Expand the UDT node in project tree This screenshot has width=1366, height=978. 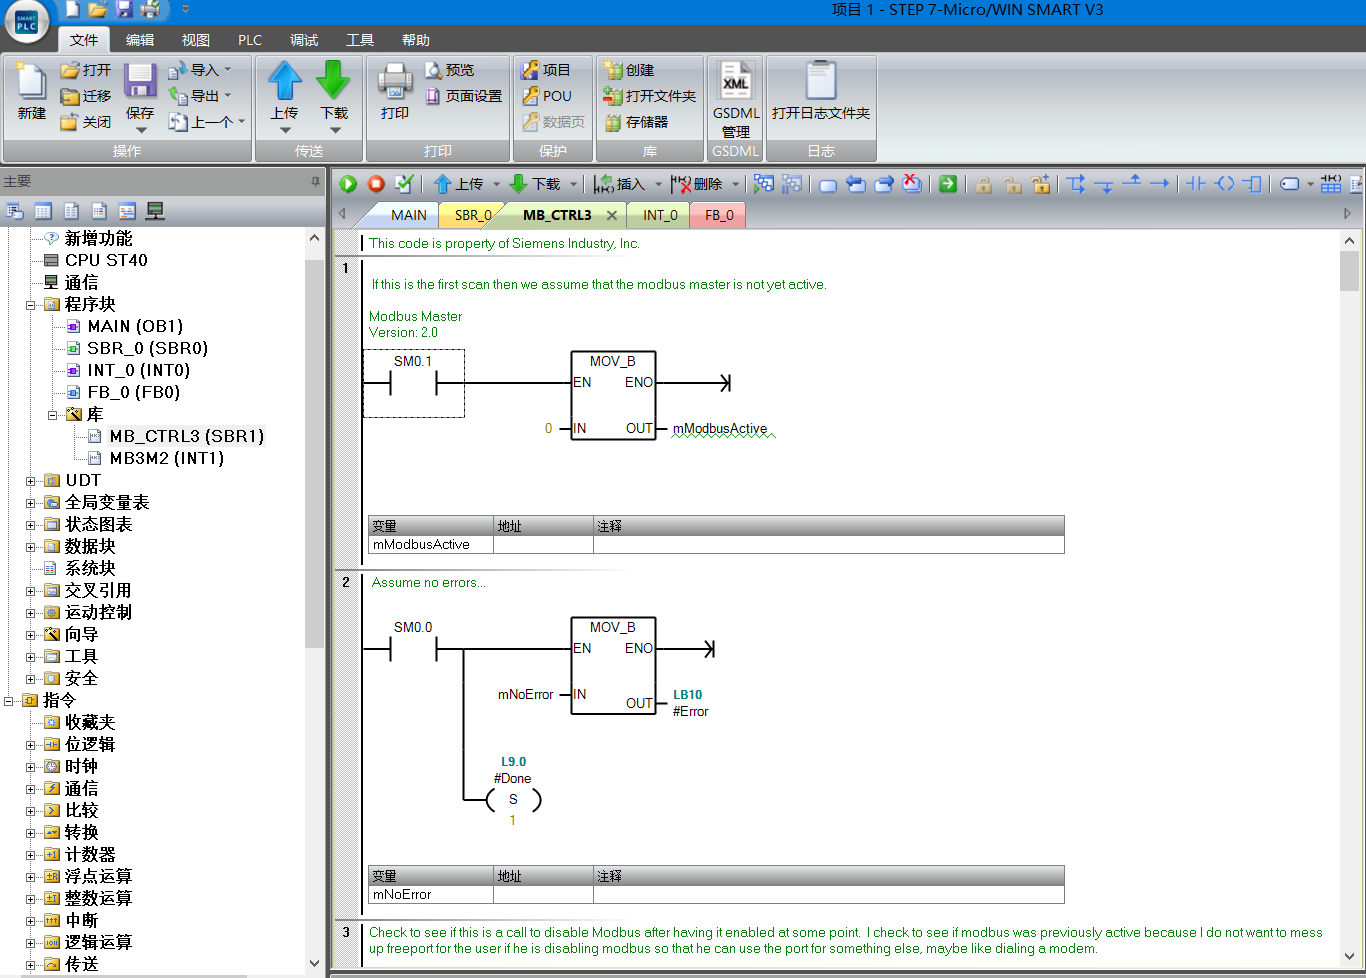30,481
